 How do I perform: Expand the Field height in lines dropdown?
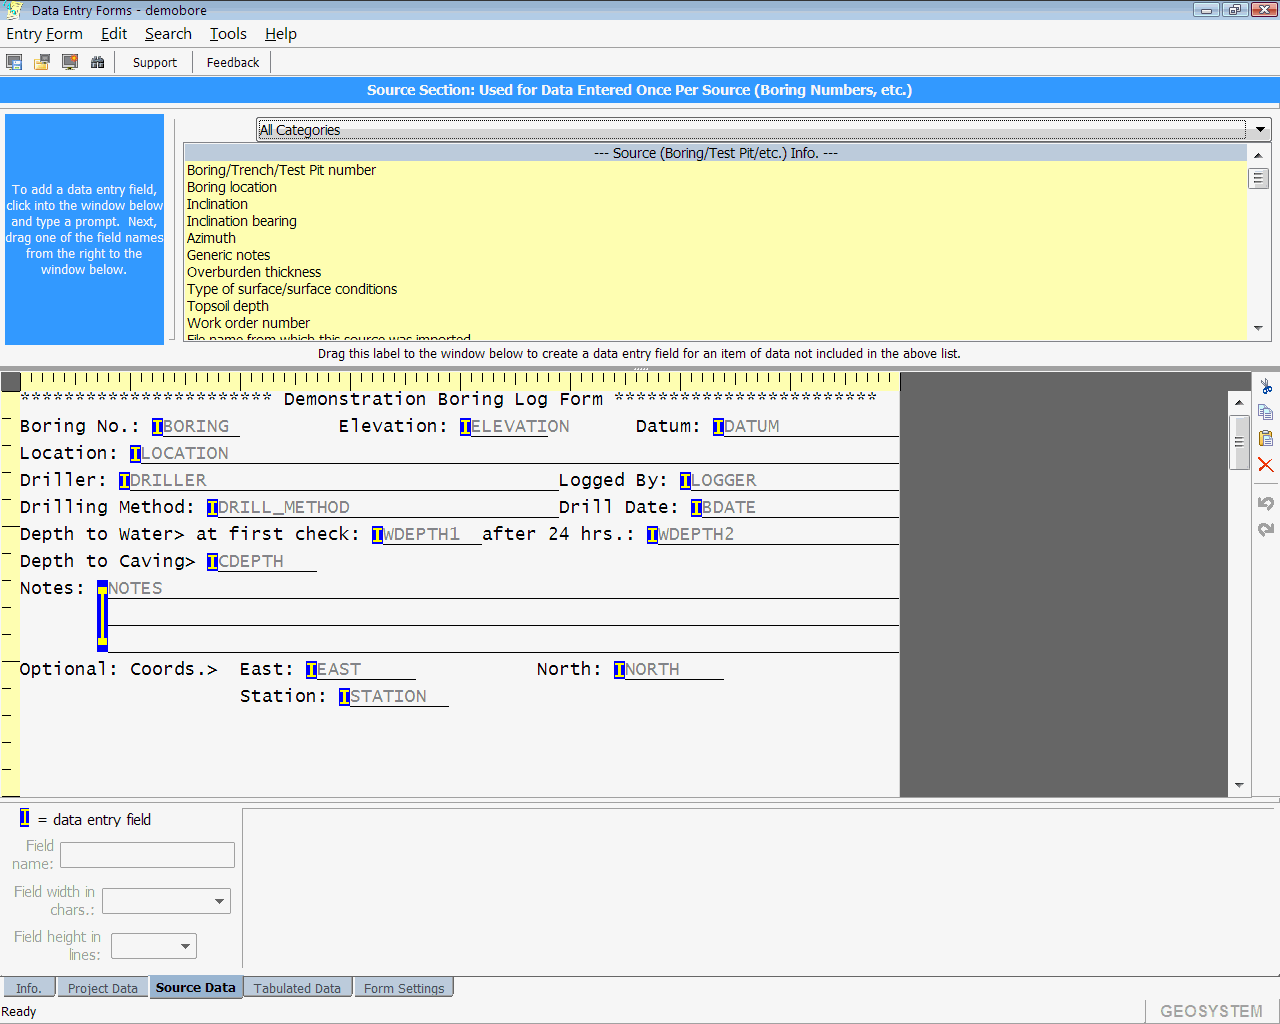[185, 946]
